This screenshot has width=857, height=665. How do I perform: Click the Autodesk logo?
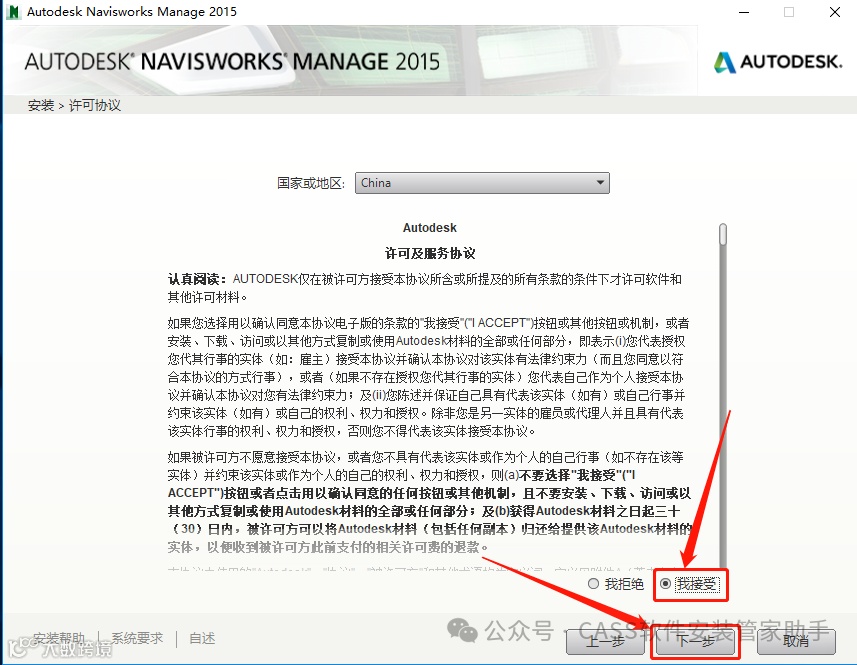click(778, 62)
